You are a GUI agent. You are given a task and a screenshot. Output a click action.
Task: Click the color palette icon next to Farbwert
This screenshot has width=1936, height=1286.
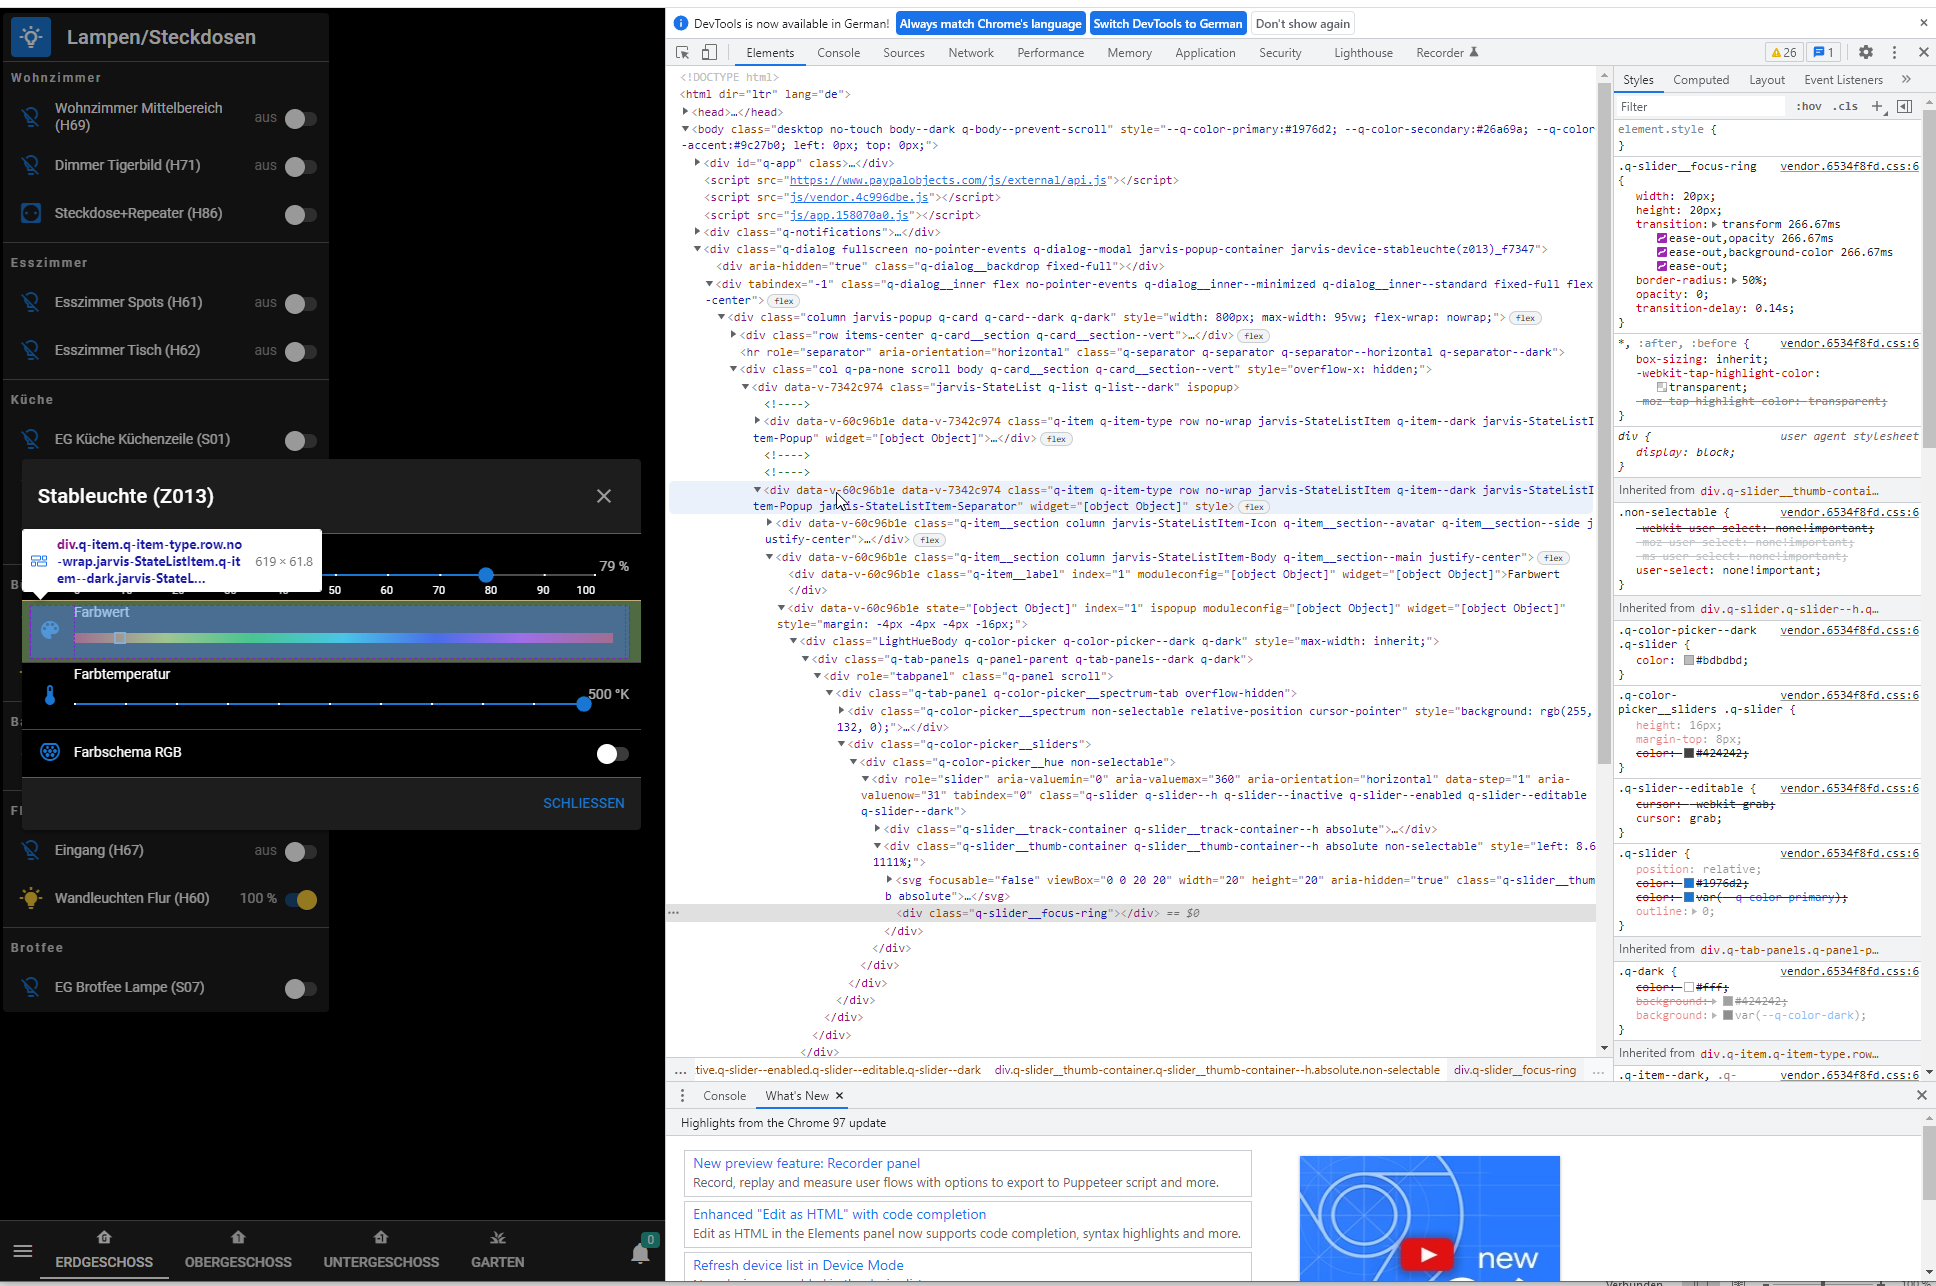coord(50,630)
